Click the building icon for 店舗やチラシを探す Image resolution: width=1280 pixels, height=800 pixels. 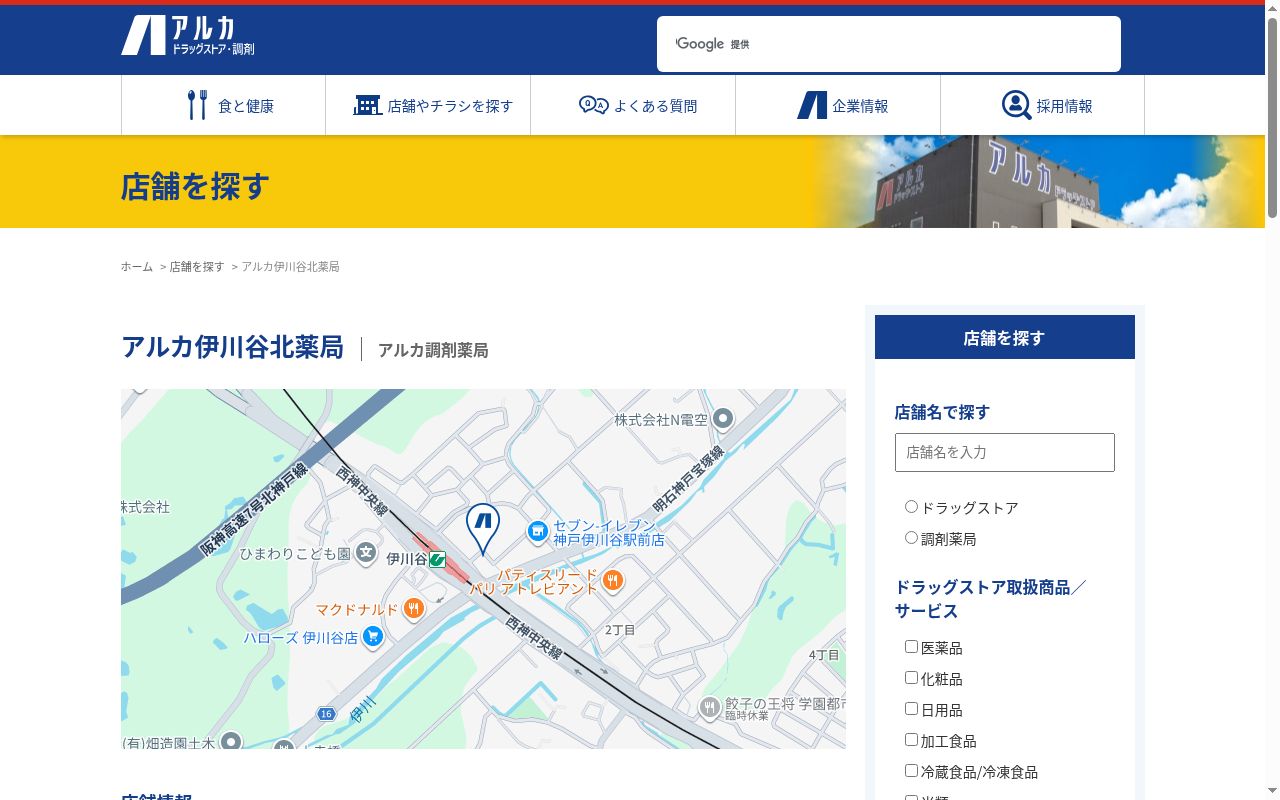[x=367, y=105]
